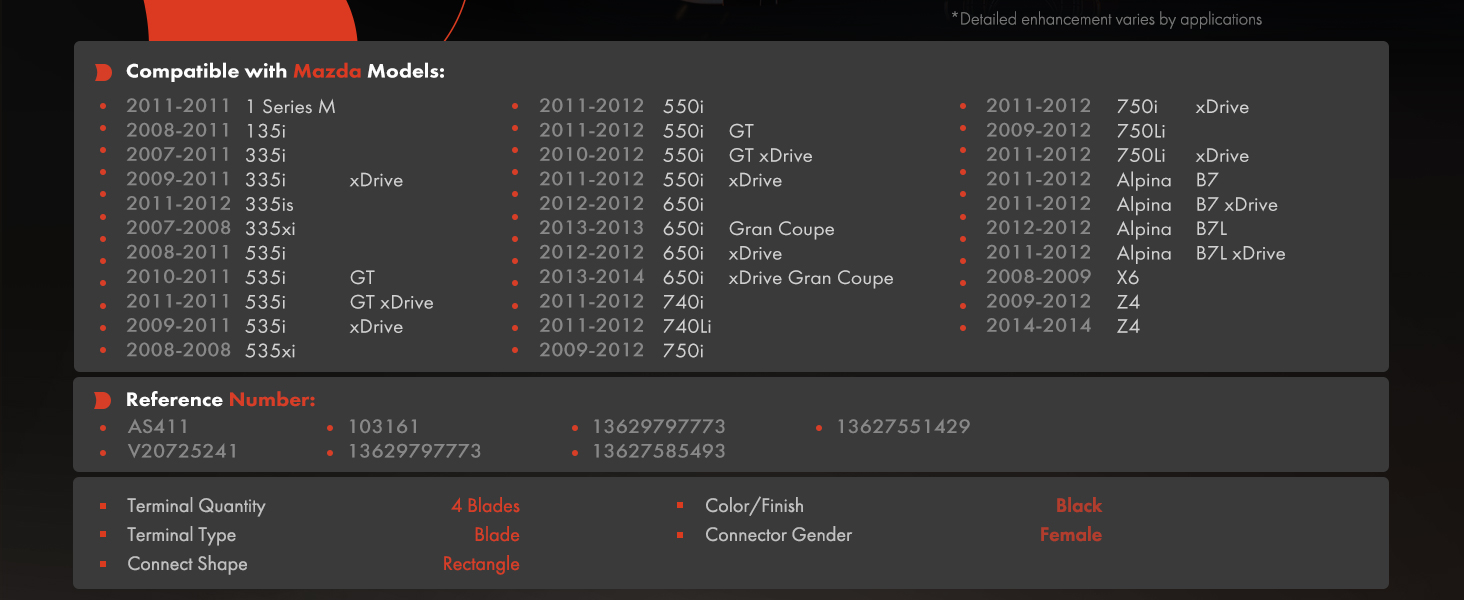Click the "135i" model entry
Screen dimensions: 1464x600
click(x=265, y=131)
